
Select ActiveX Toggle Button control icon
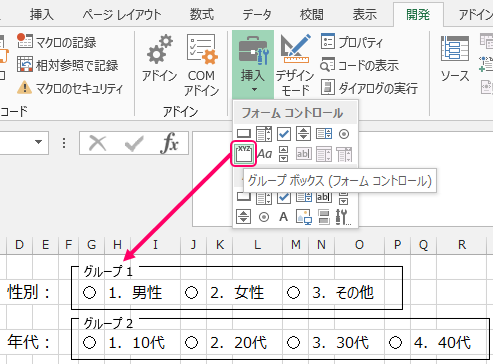(324, 217)
